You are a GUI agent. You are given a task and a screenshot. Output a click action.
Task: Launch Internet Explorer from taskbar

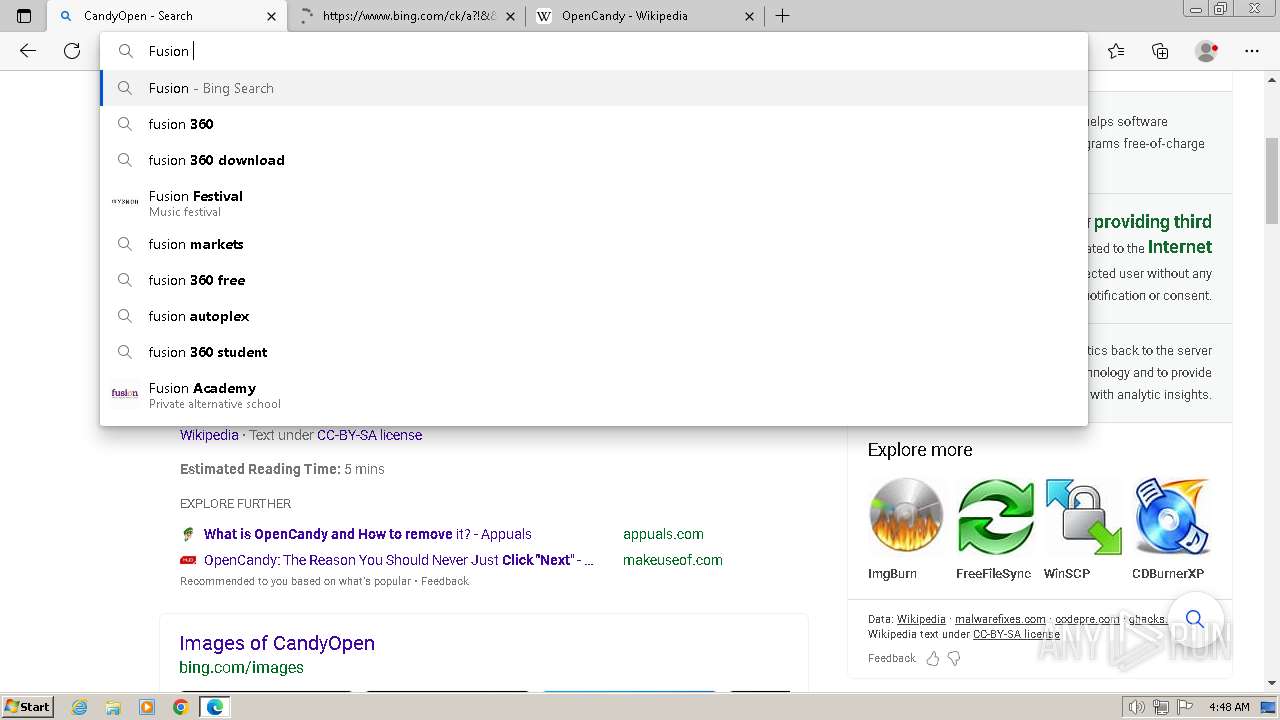79,707
